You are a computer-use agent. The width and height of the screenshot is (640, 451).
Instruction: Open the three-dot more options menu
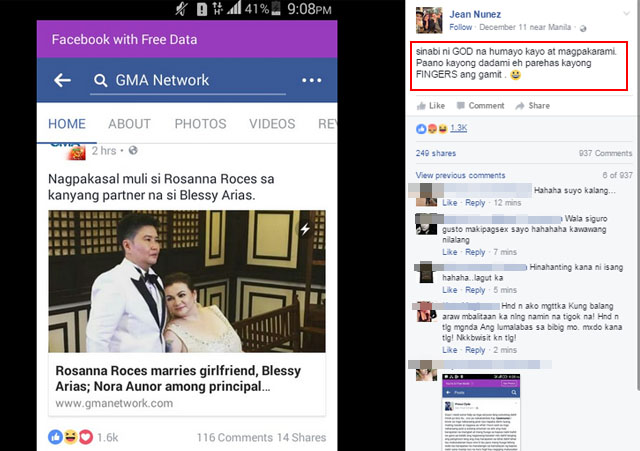click(x=311, y=80)
